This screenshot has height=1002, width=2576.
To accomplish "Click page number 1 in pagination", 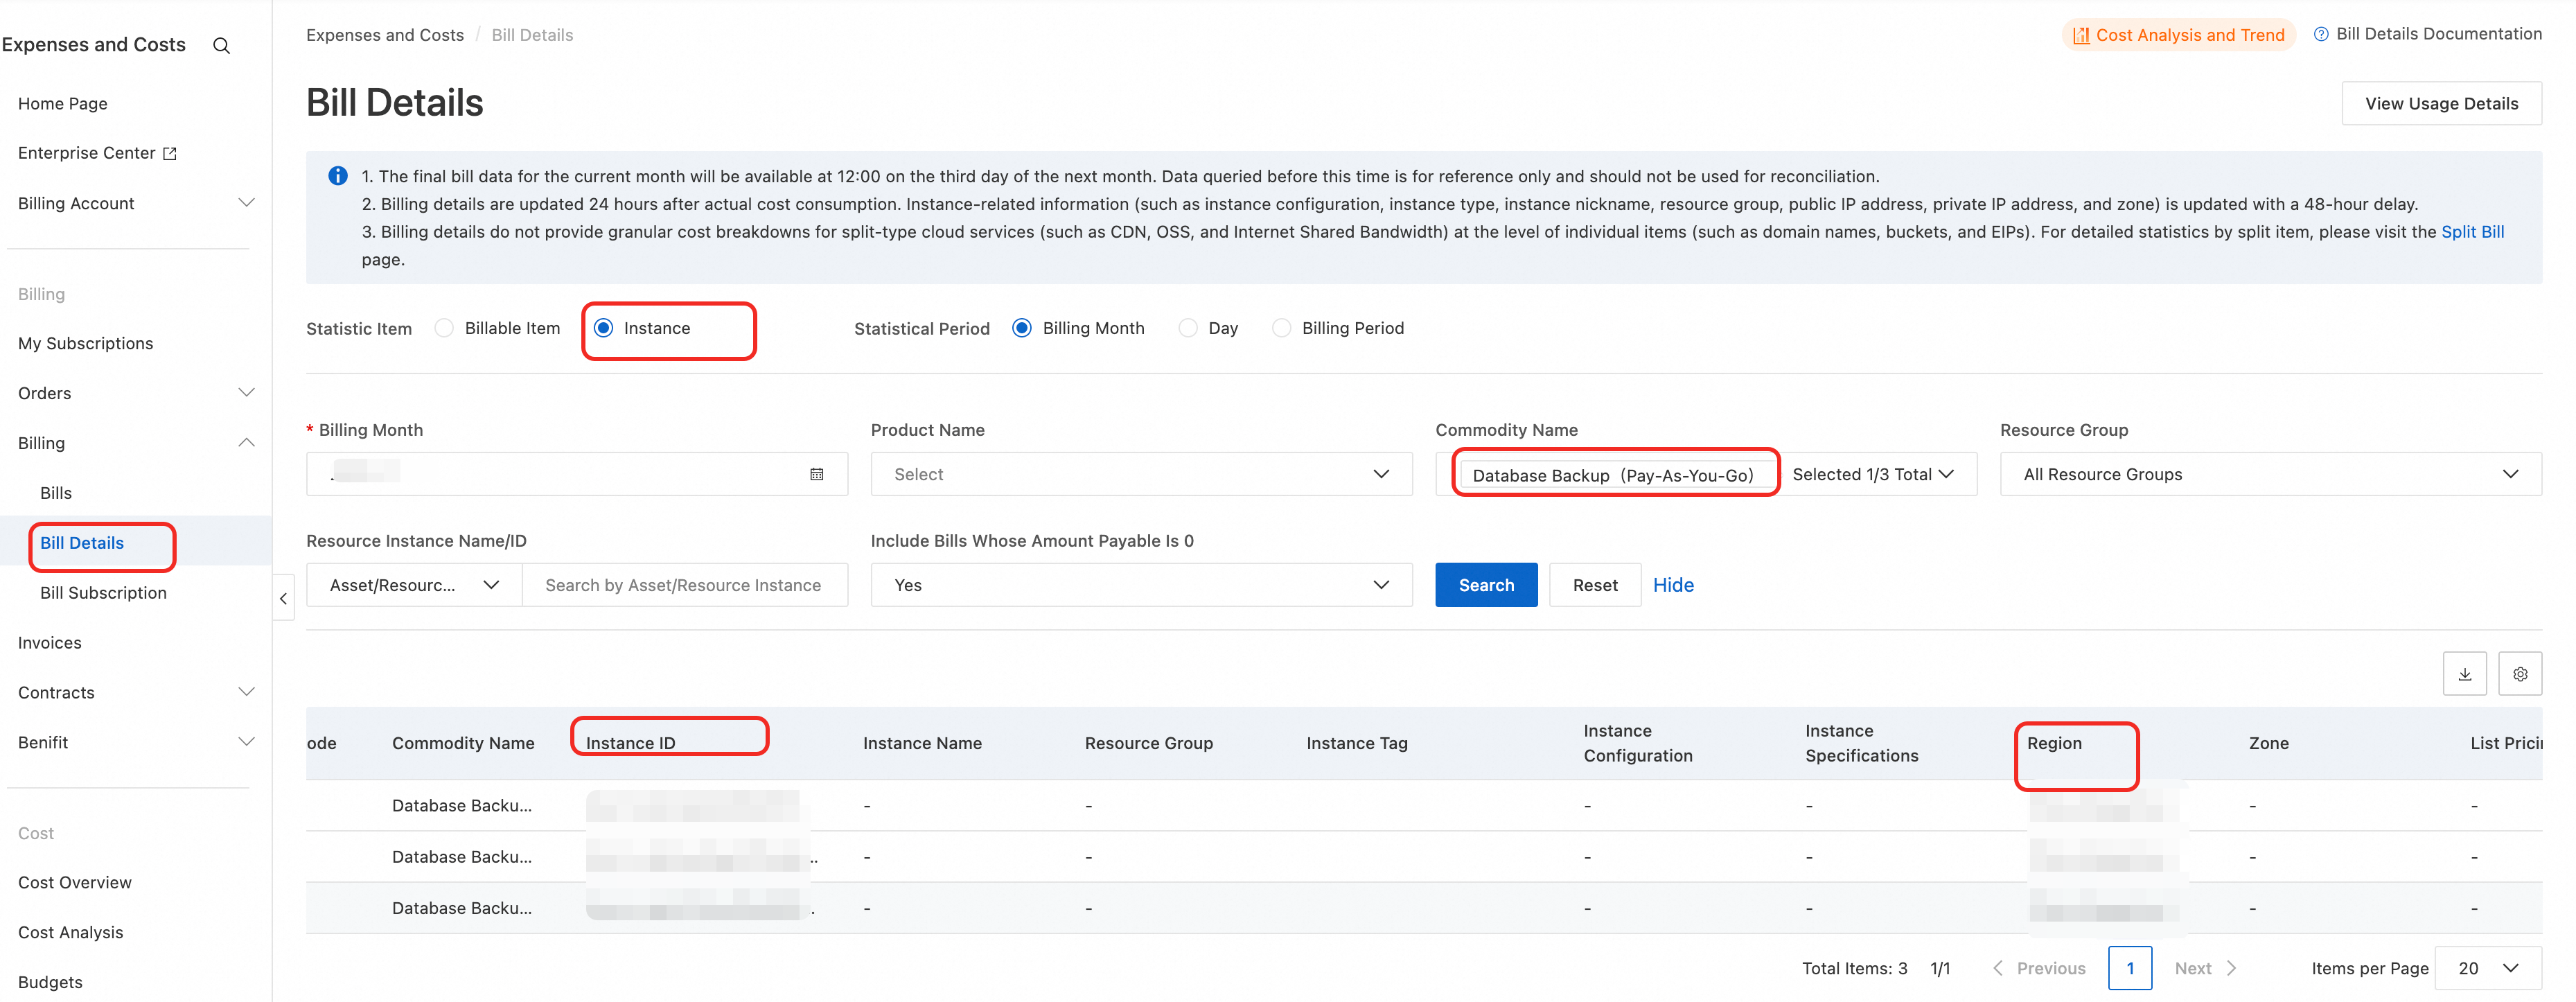I will pos(2130,968).
